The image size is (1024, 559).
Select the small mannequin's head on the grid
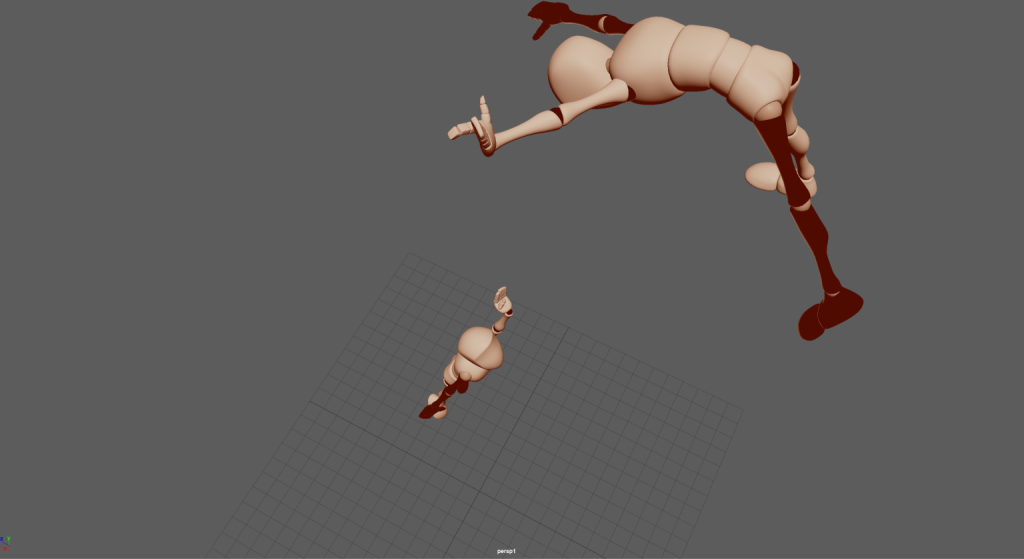coord(482,345)
